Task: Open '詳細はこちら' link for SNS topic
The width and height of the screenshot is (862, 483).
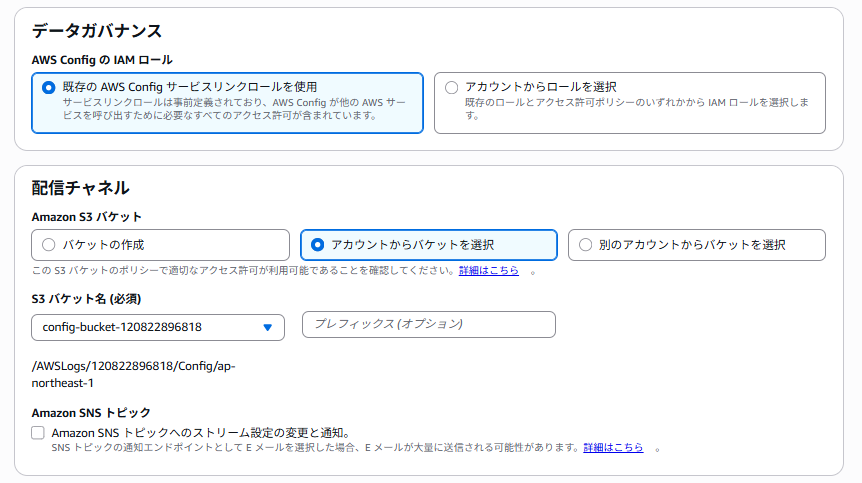Action: click(x=613, y=447)
